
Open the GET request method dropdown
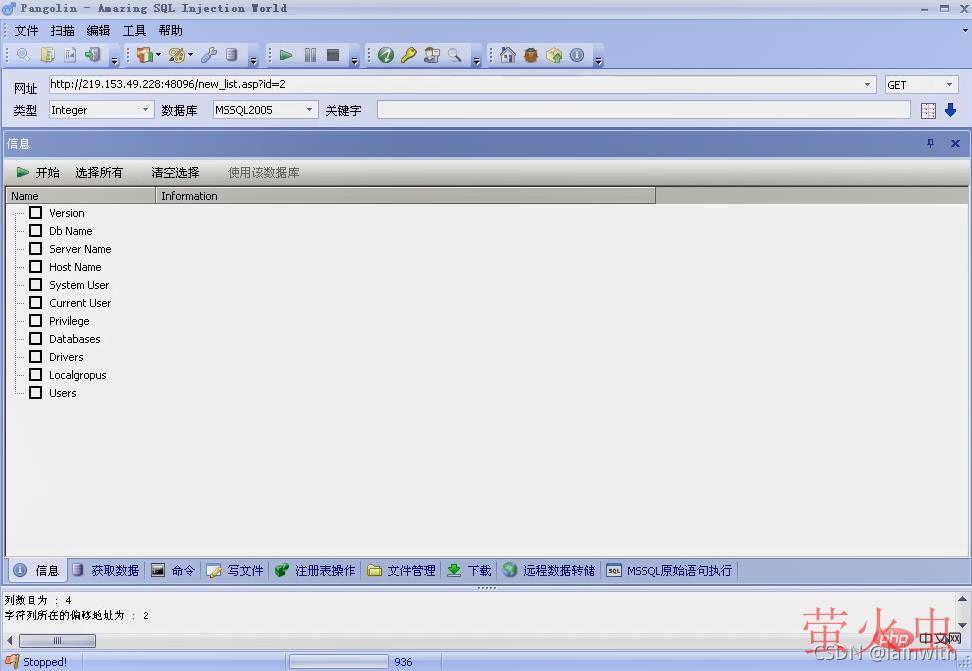click(950, 84)
